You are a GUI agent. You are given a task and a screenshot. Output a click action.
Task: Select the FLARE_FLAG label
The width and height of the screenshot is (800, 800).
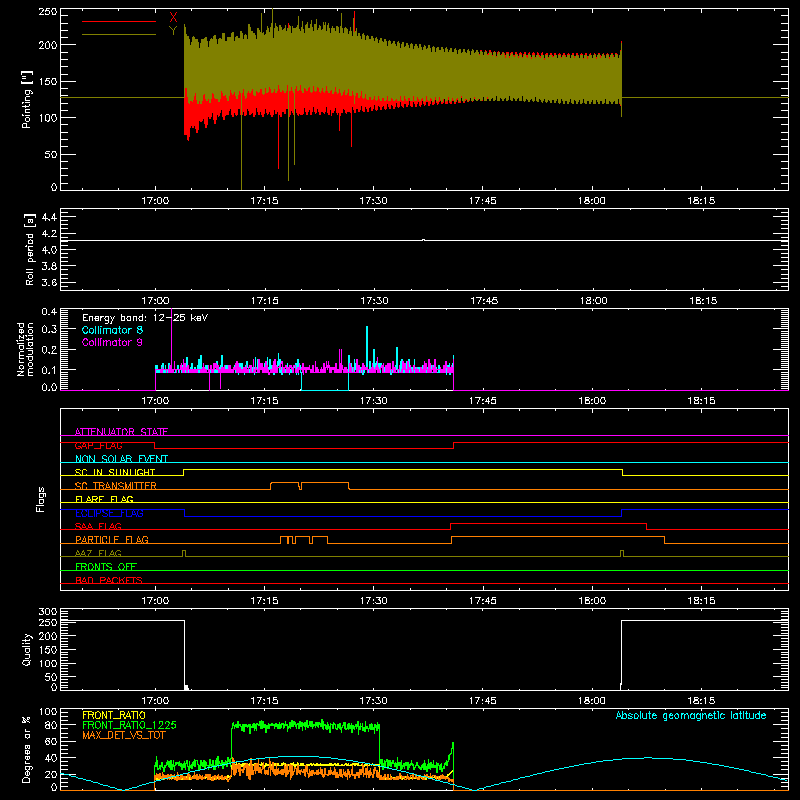pyautogui.click(x=104, y=499)
